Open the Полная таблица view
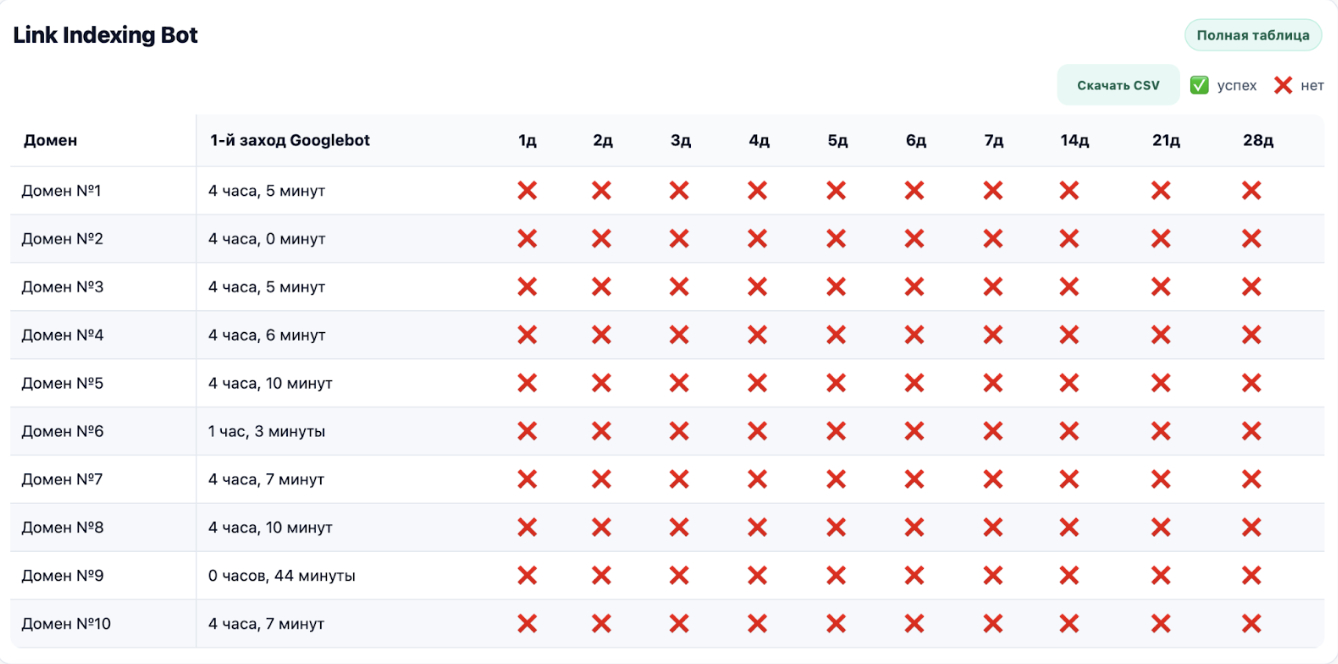Screen dimensions: 1338x664 click(1253, 35)
